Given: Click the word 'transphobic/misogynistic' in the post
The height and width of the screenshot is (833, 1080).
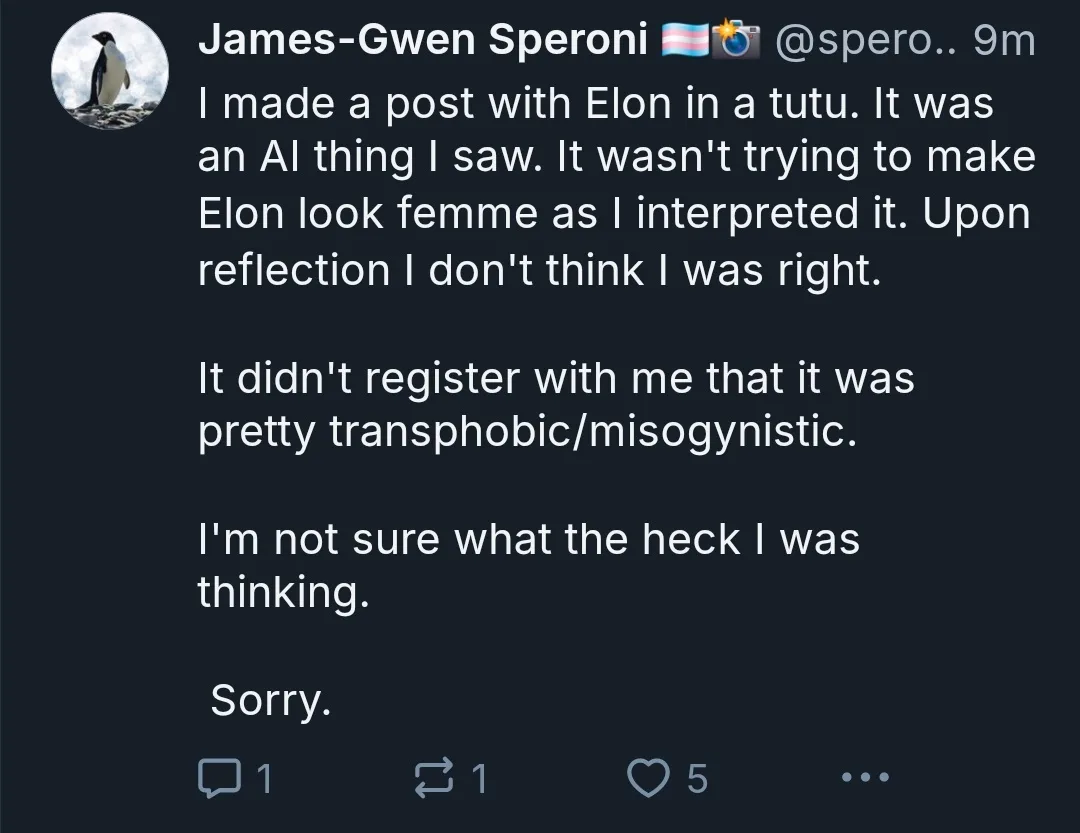Looking at the screenshot, I should tap(593, 432).
